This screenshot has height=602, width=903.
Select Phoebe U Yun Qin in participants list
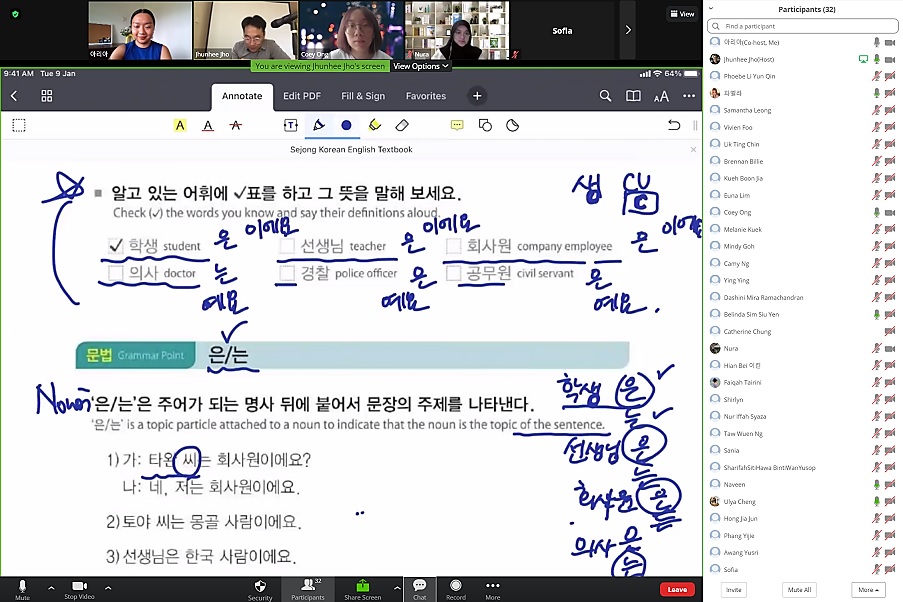pos(803,76)
